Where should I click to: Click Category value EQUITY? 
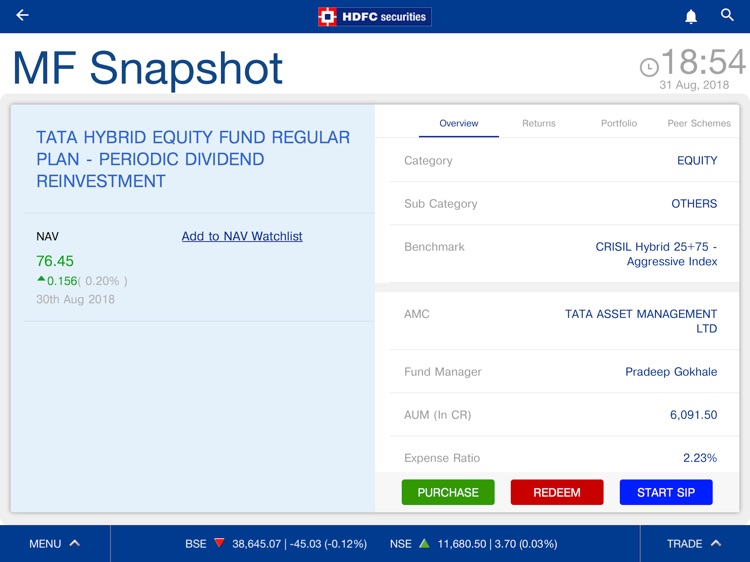697,161
